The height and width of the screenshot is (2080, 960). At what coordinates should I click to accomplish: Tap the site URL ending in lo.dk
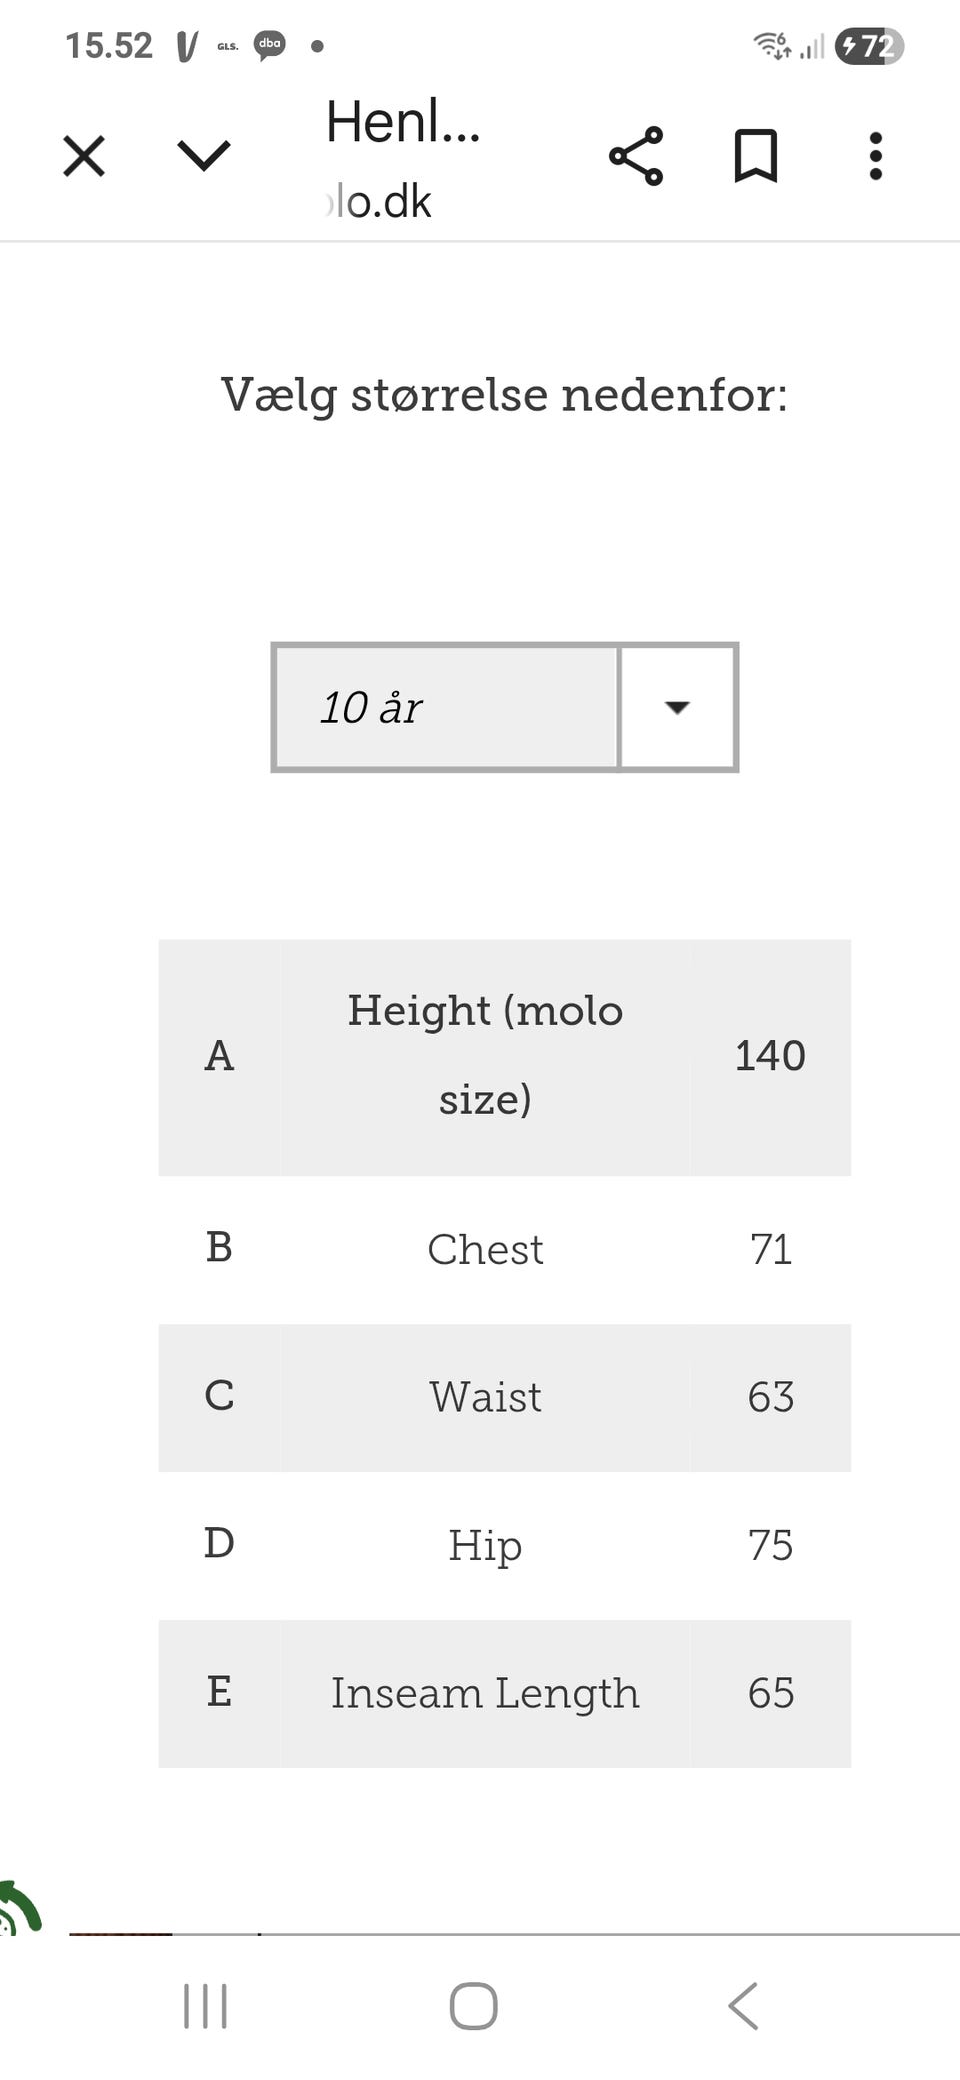[380, 202]
